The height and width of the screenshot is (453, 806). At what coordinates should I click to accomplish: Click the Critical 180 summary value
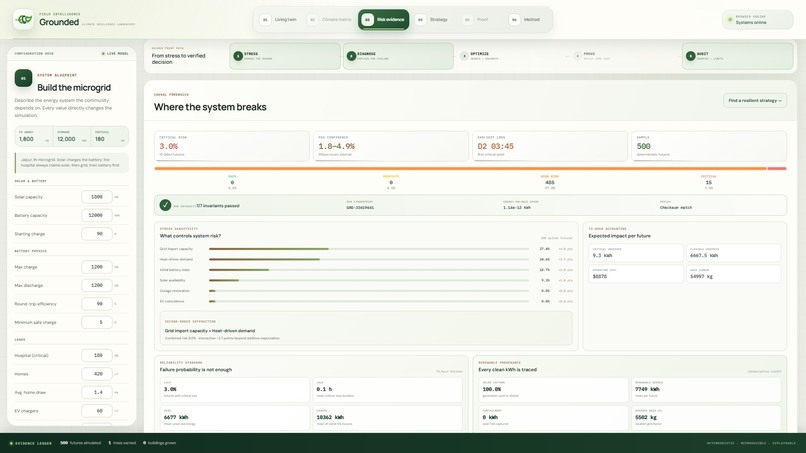point(109,137)
